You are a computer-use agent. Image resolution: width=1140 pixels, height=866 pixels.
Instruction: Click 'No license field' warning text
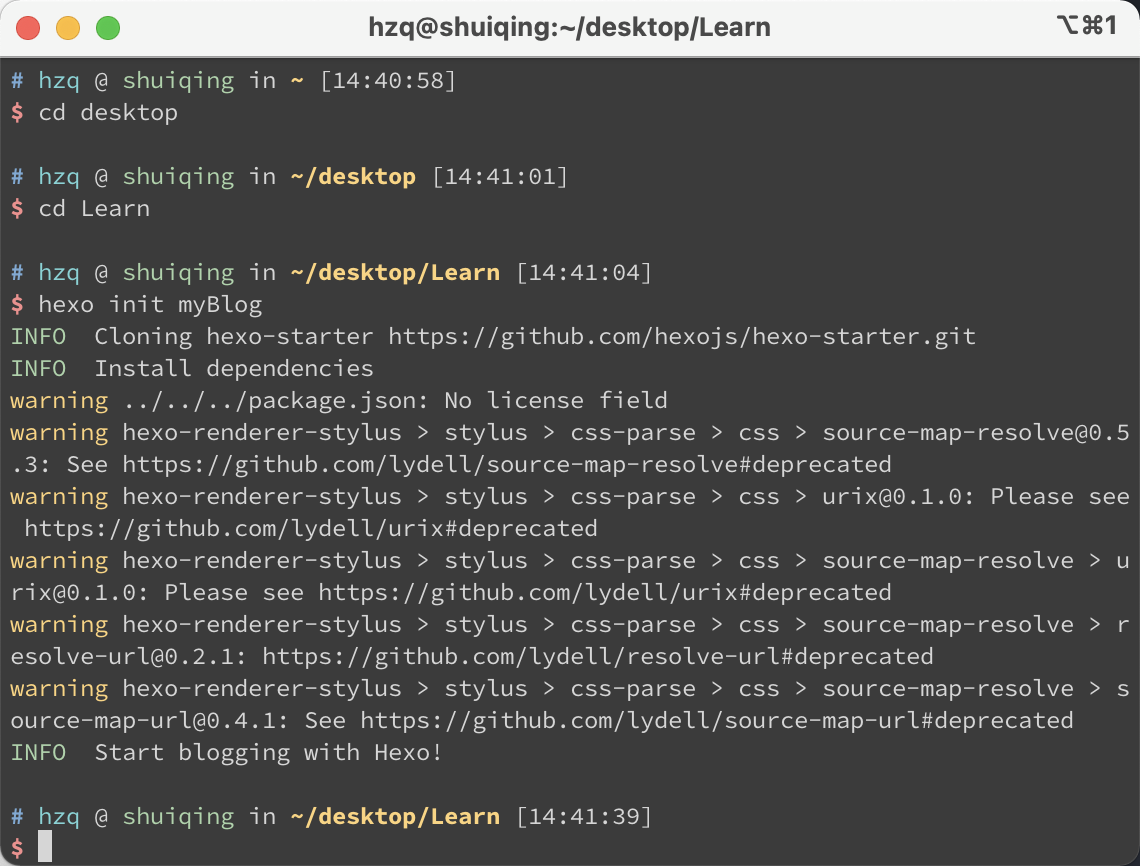(556, 401)
